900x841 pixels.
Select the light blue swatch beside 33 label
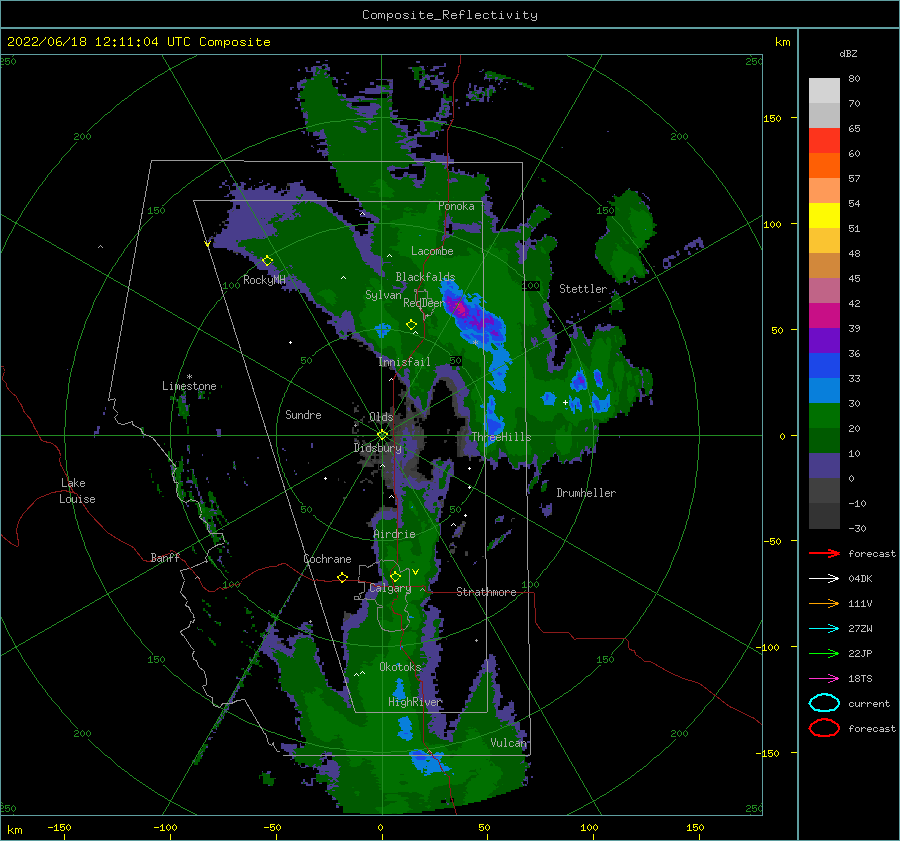point(824,391)
